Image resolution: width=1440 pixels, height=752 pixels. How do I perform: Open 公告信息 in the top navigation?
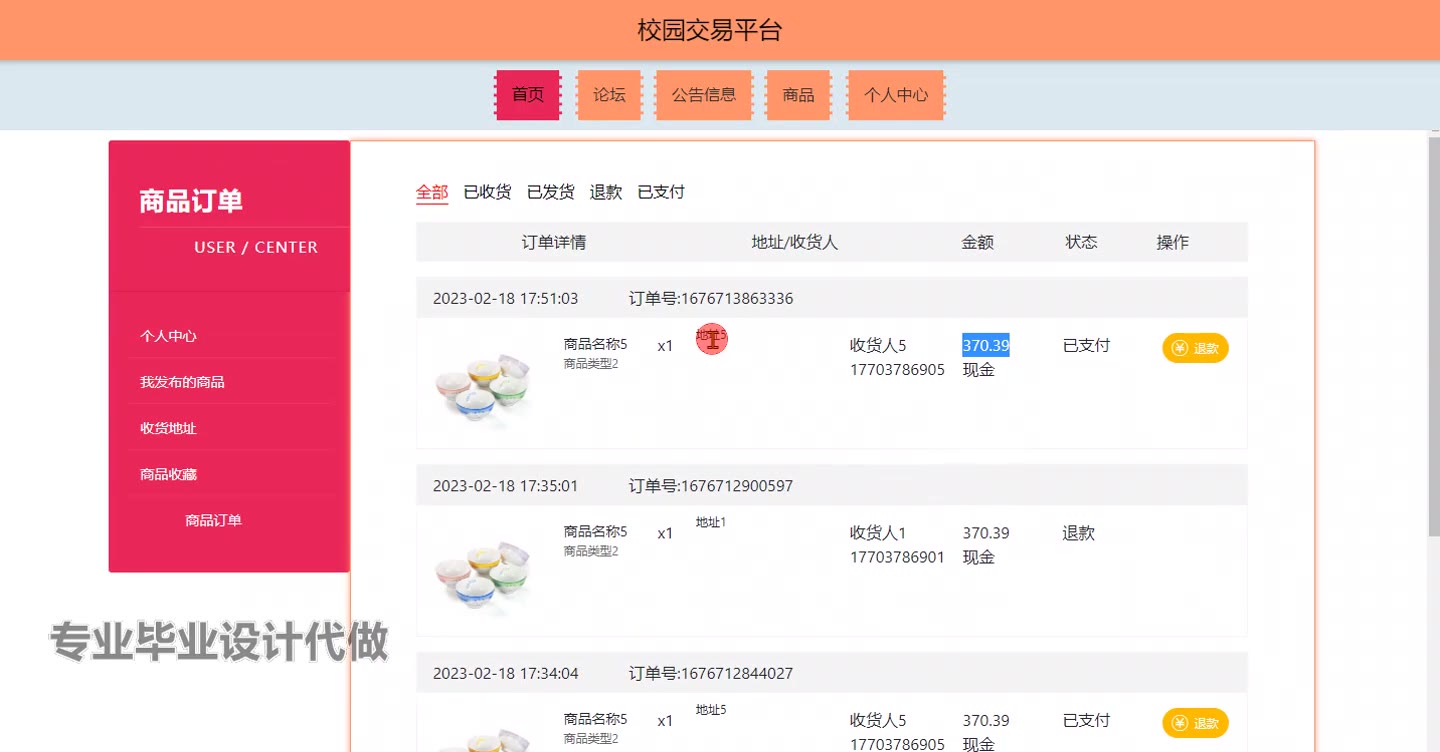pos(704,95)
